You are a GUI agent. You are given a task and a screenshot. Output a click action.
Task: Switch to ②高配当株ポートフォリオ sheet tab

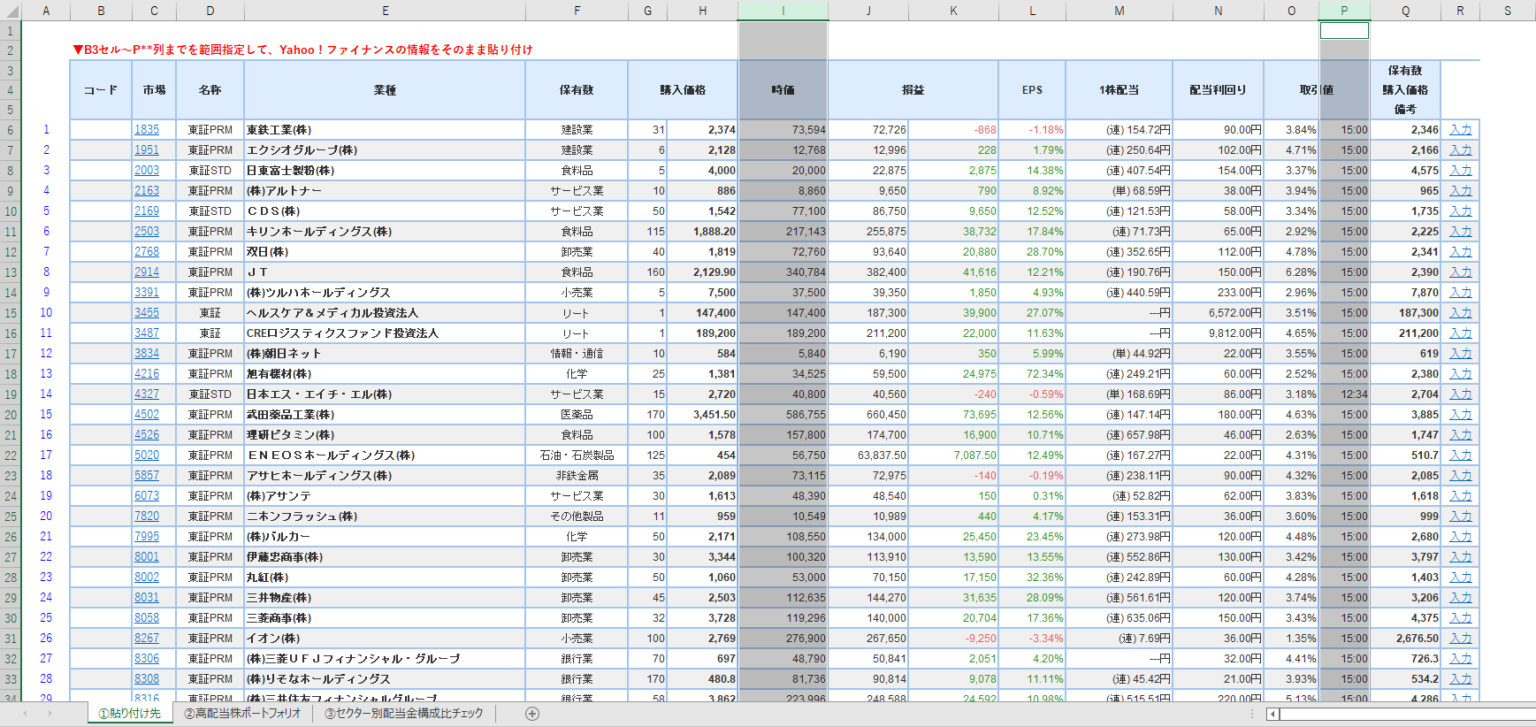(x=241, y=713)
